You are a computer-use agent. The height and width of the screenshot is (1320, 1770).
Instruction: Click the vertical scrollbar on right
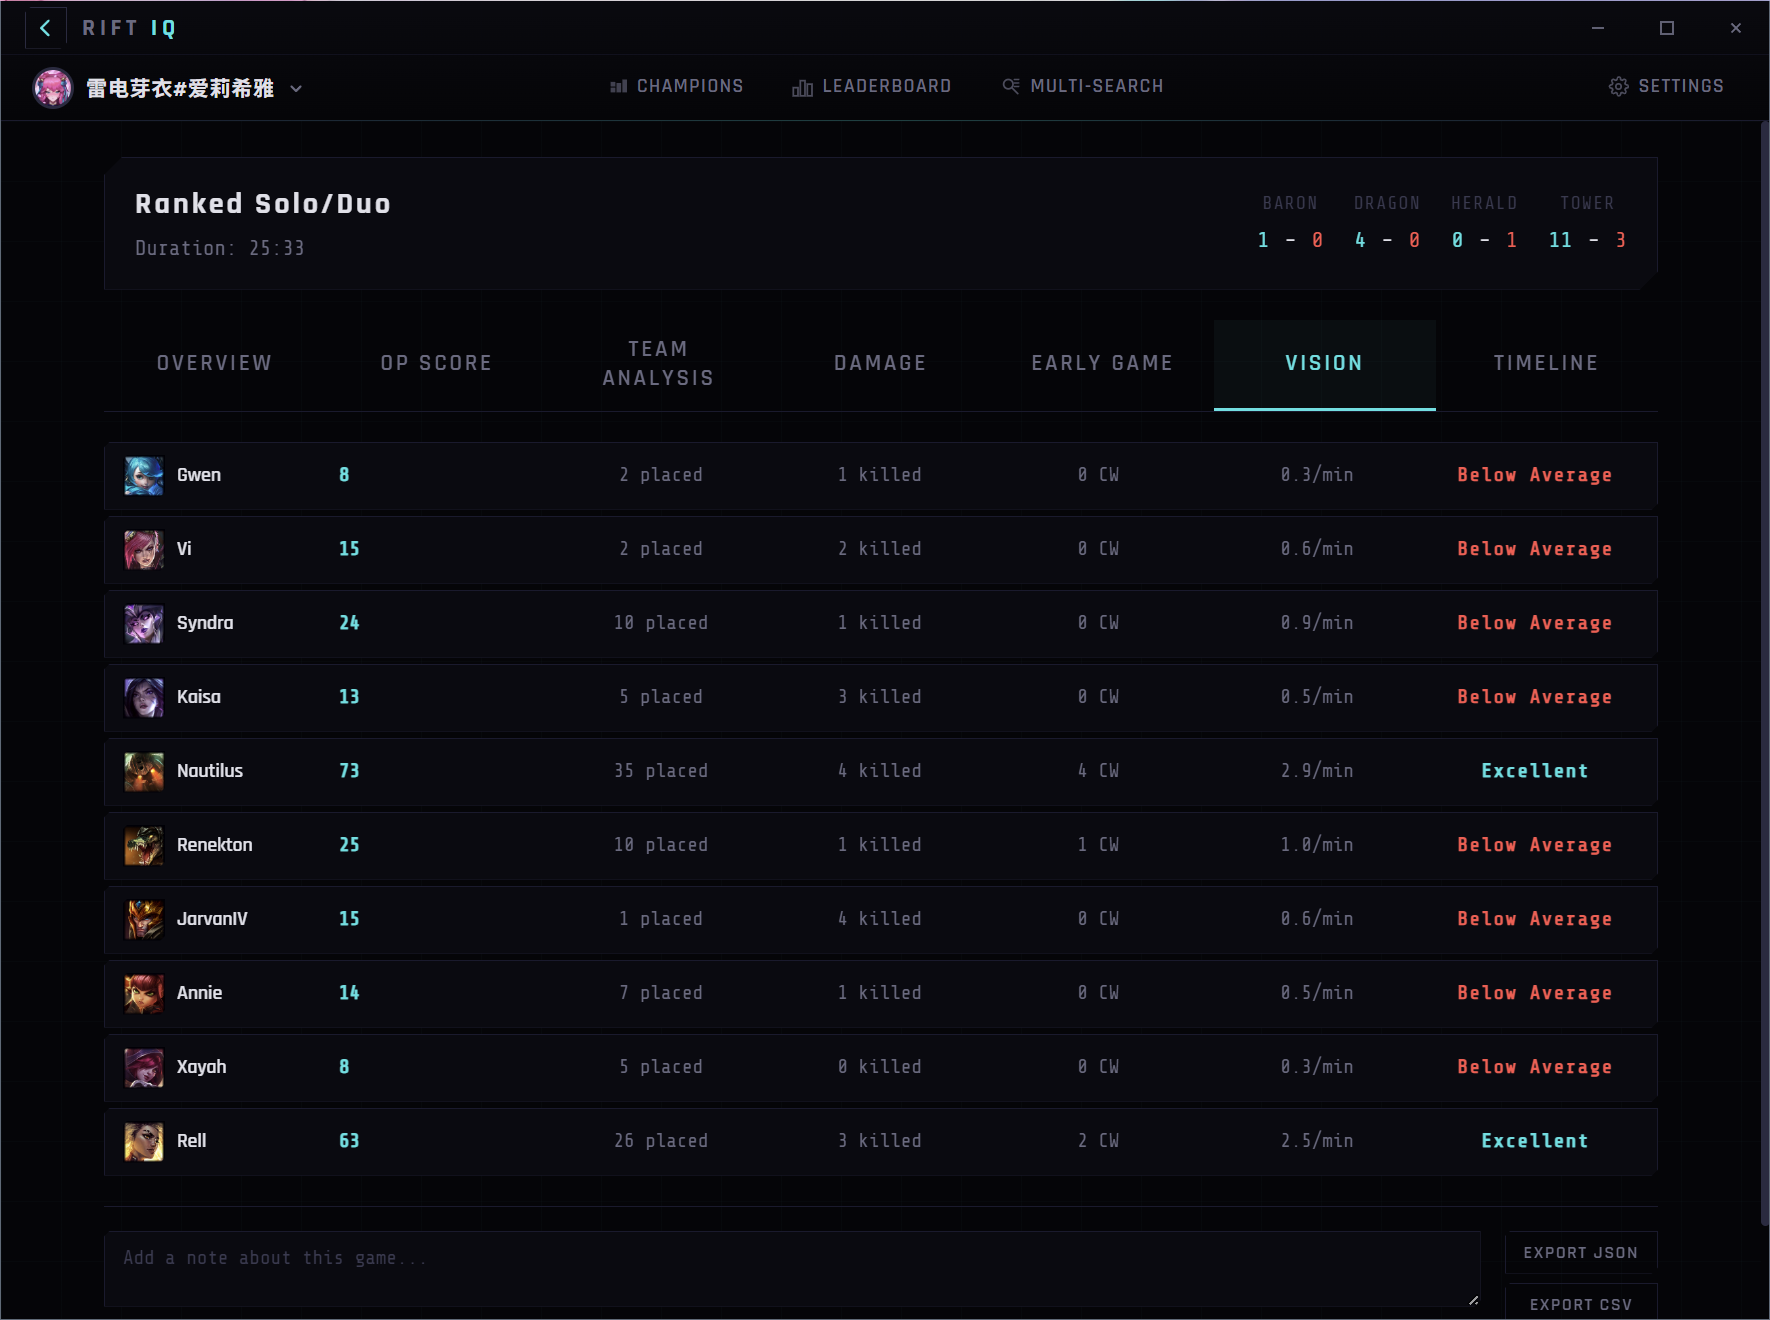(1764, 670)
